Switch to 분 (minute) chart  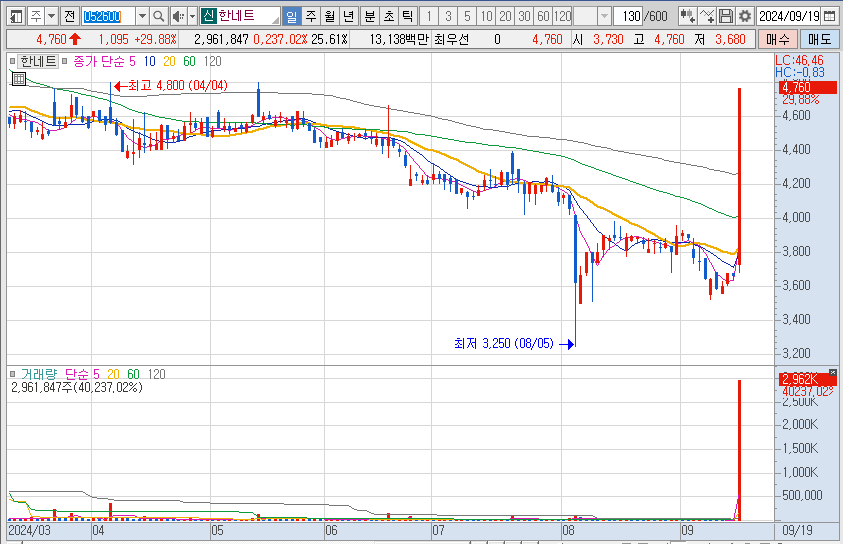coord(369,16)
